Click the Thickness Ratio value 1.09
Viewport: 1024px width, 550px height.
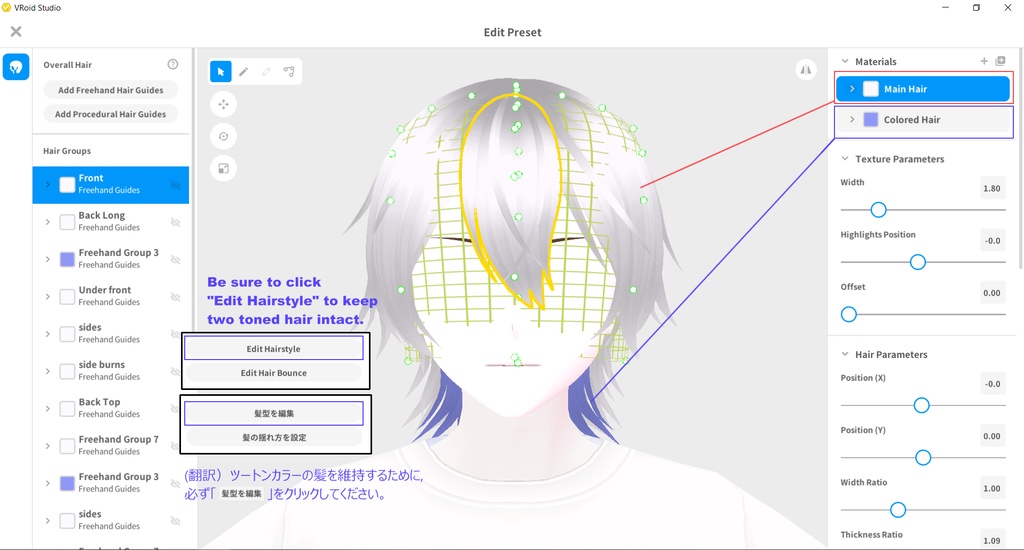(x=992, y=540)
